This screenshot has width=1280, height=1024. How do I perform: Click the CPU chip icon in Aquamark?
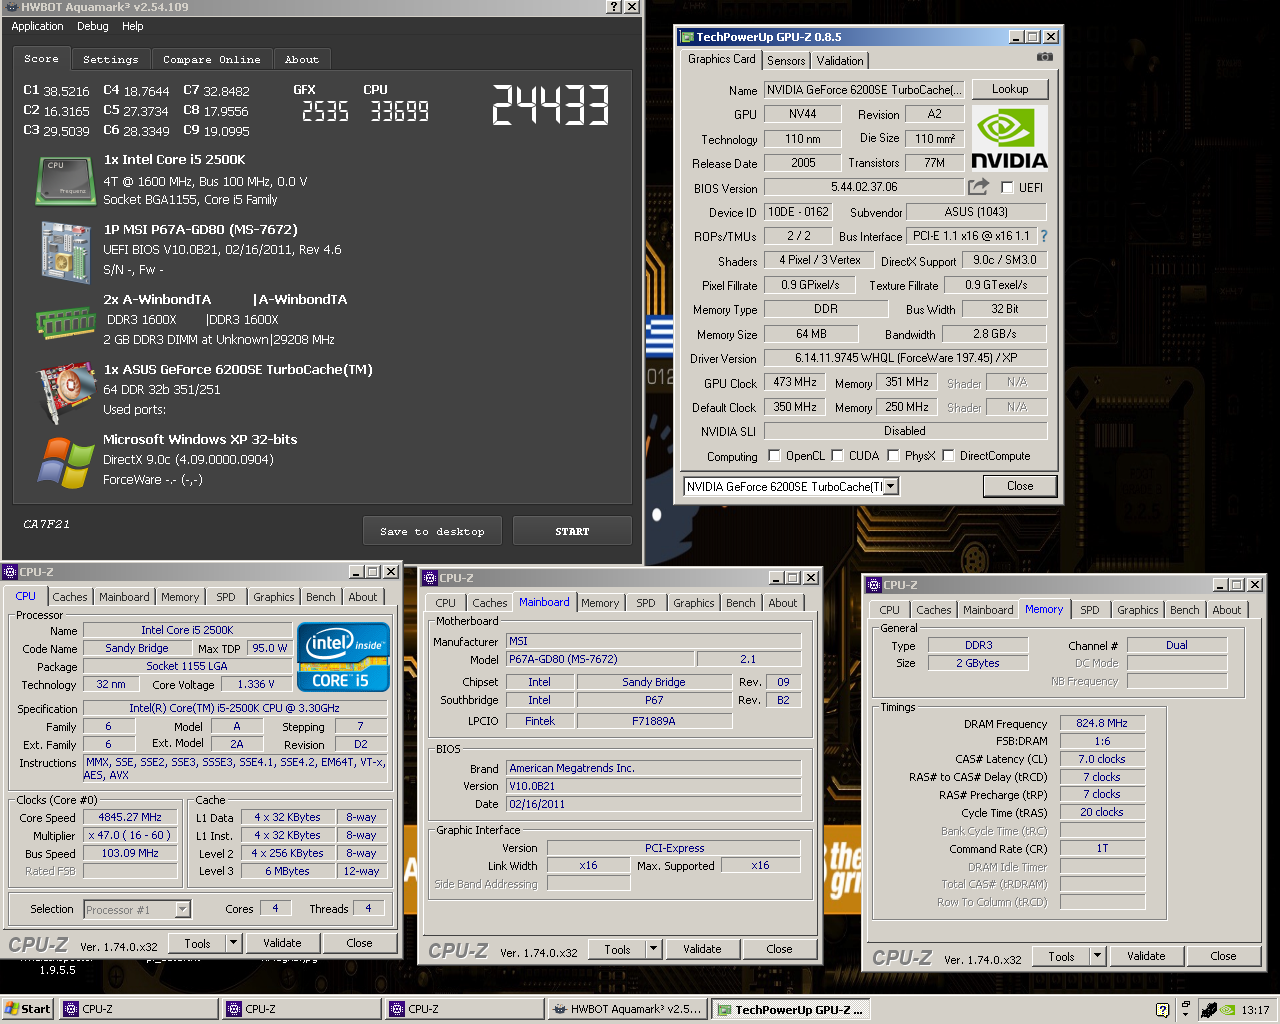click(x=66, y=181)
